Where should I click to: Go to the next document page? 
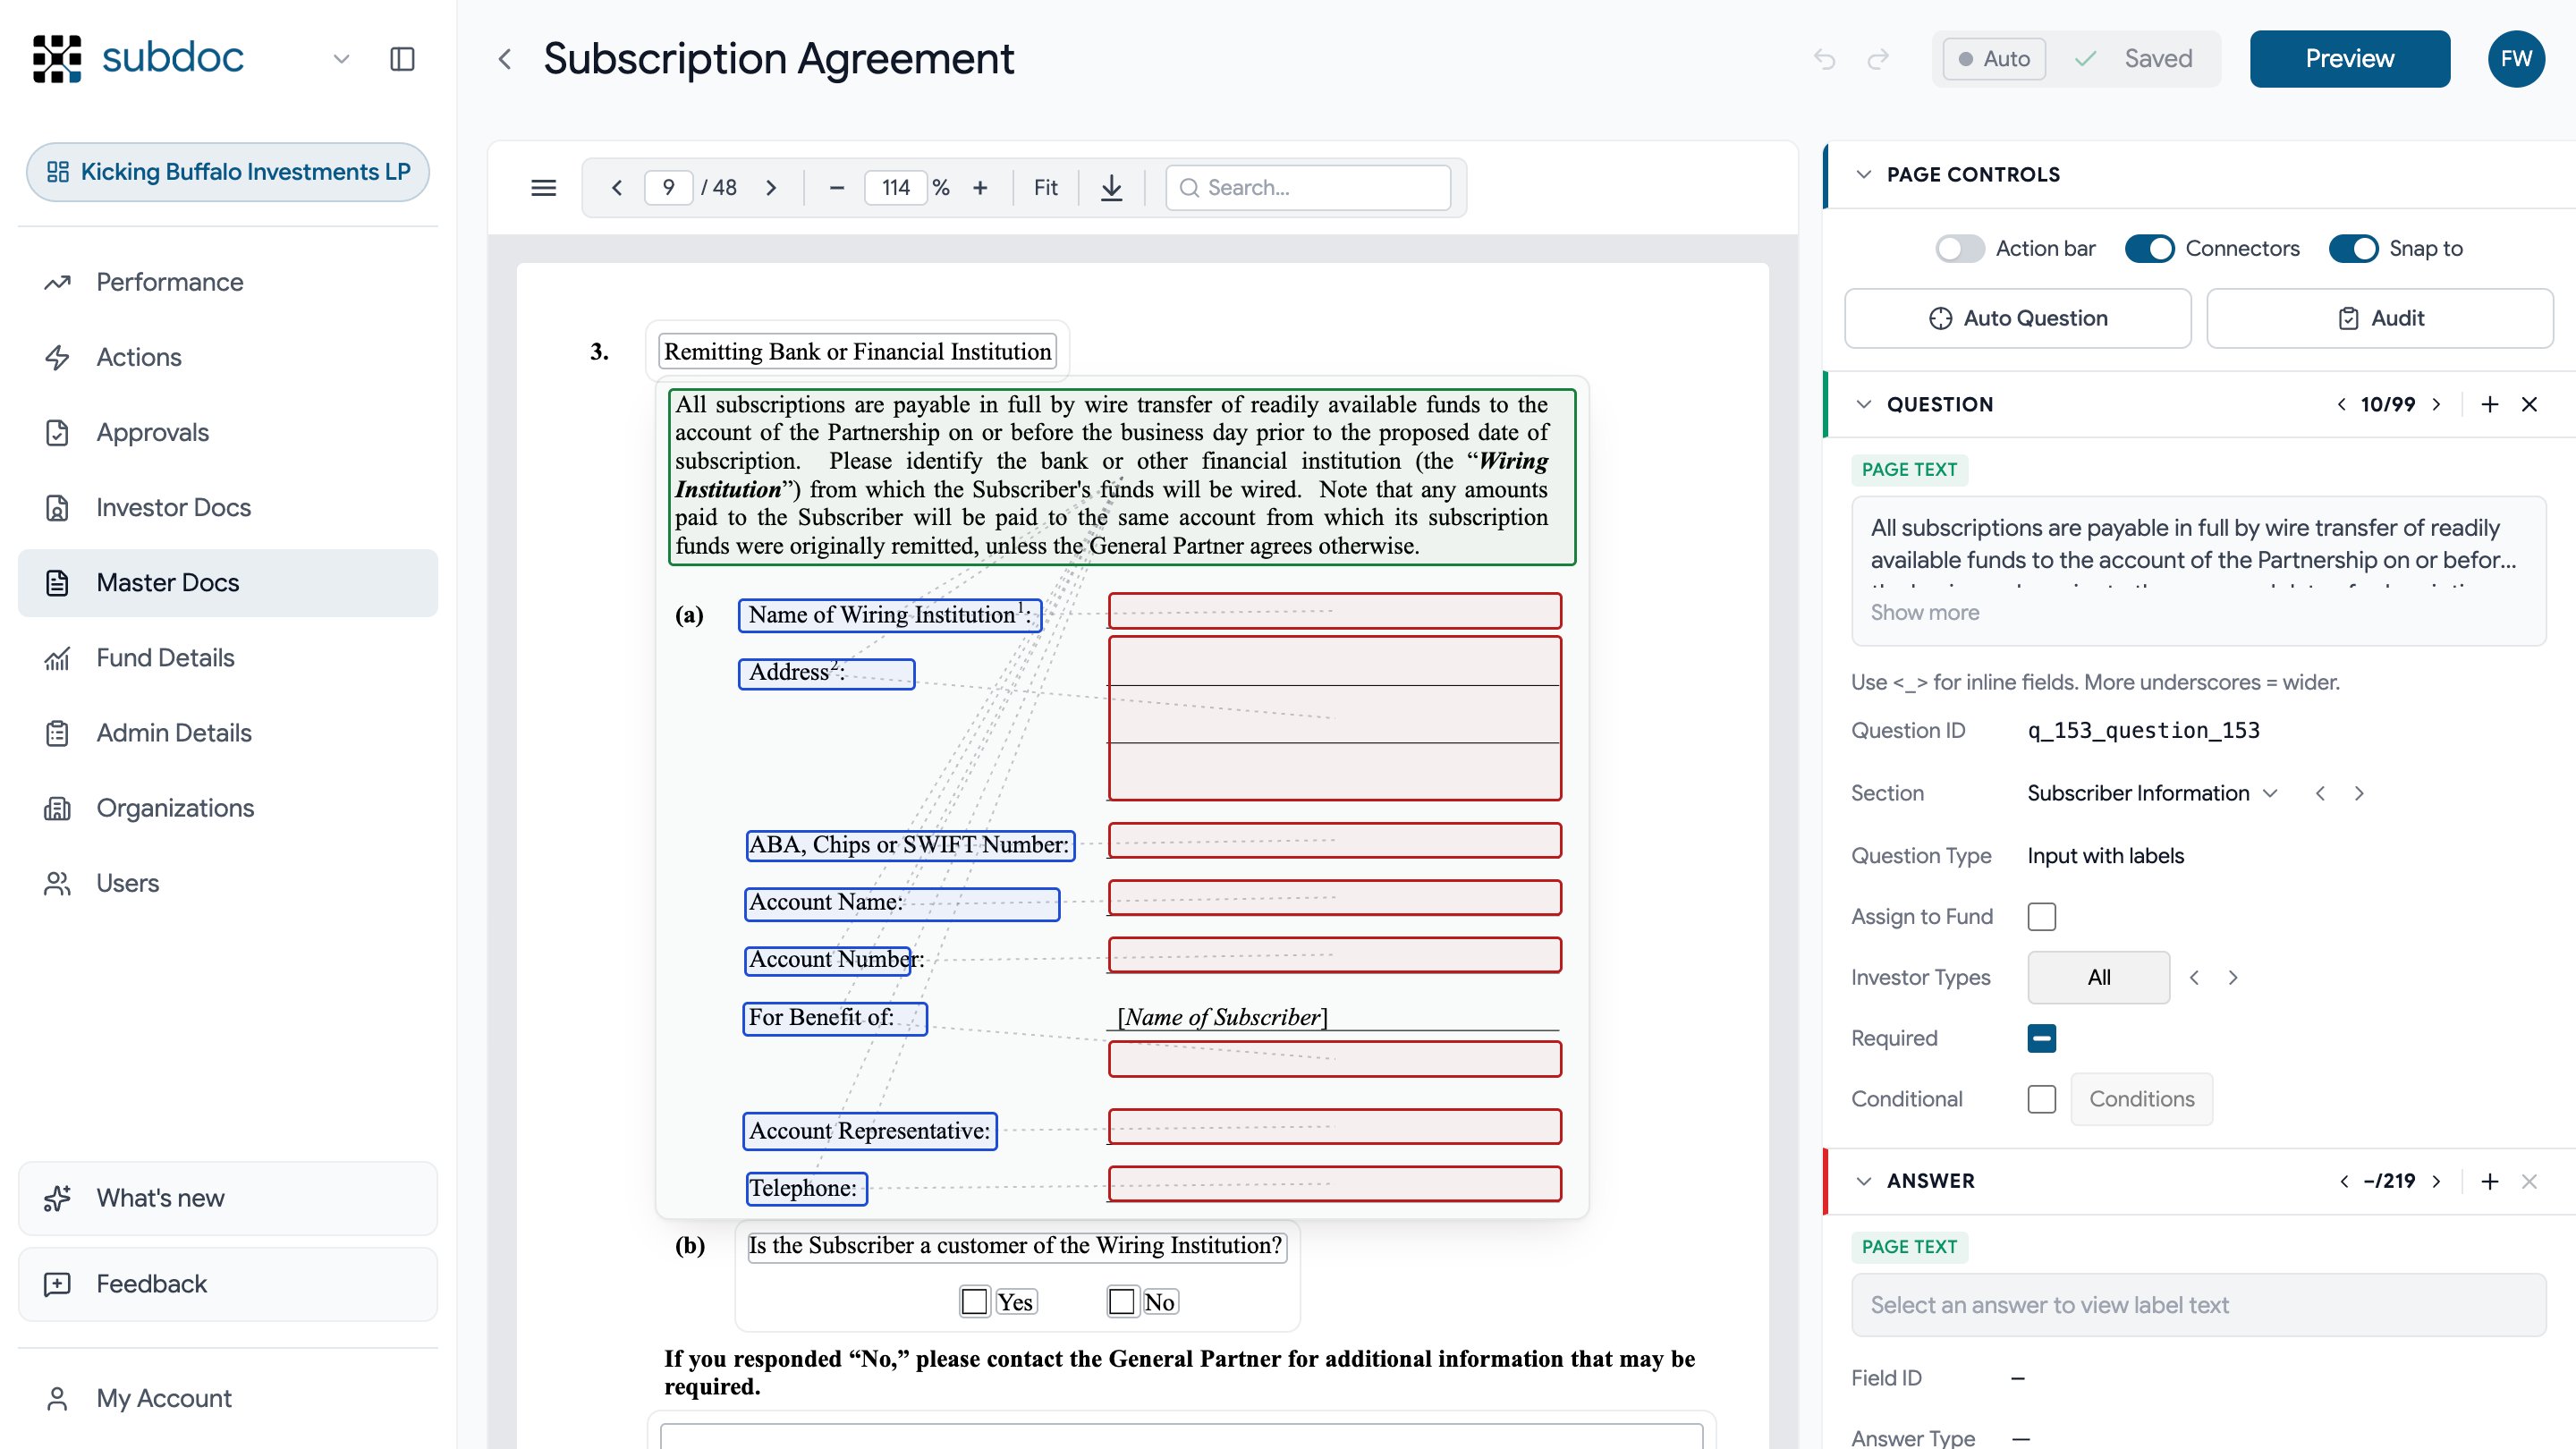click(771, 187)
